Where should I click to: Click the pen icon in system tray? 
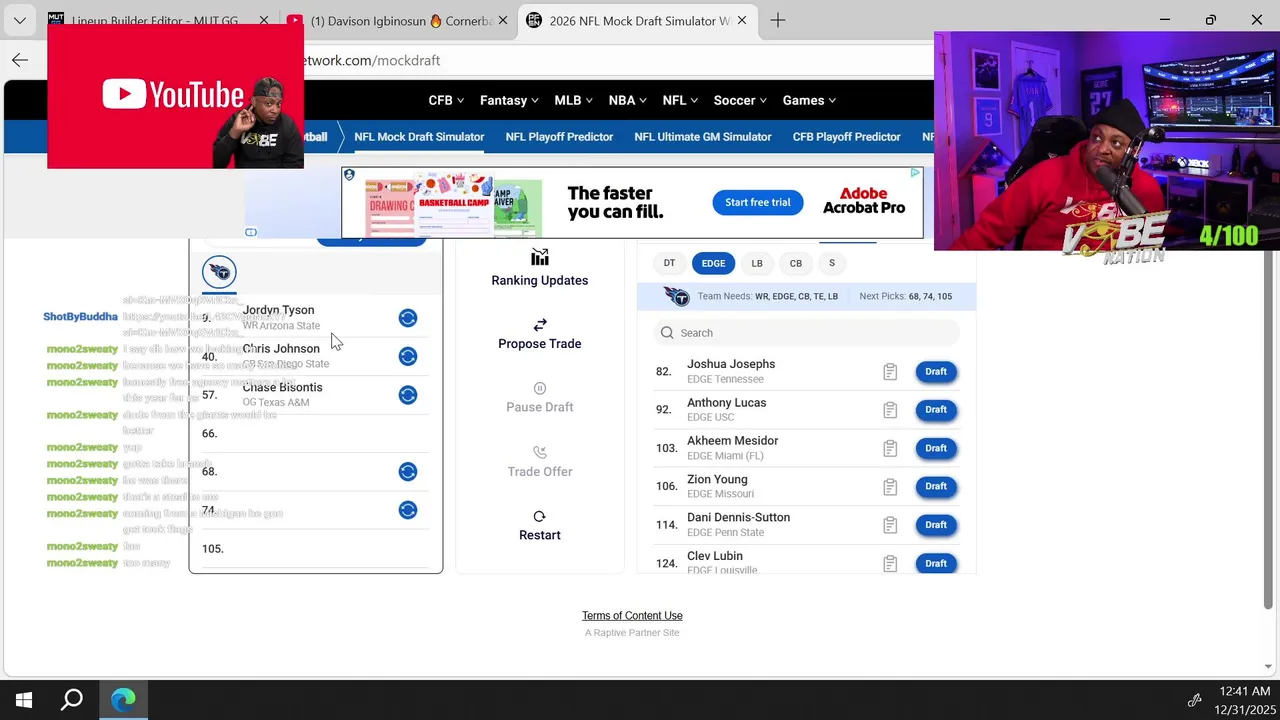1194,700
